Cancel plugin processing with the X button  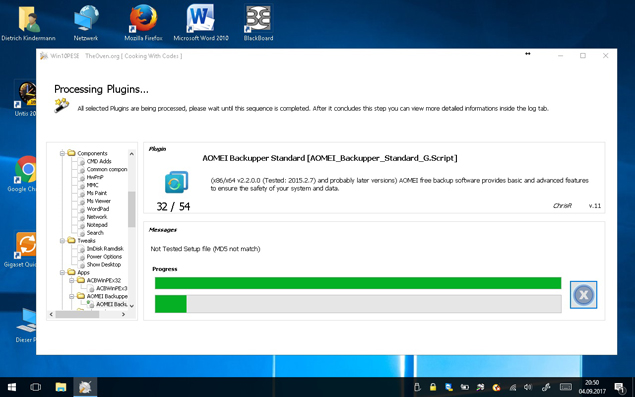pyautogui.click(x=583, y=295)
